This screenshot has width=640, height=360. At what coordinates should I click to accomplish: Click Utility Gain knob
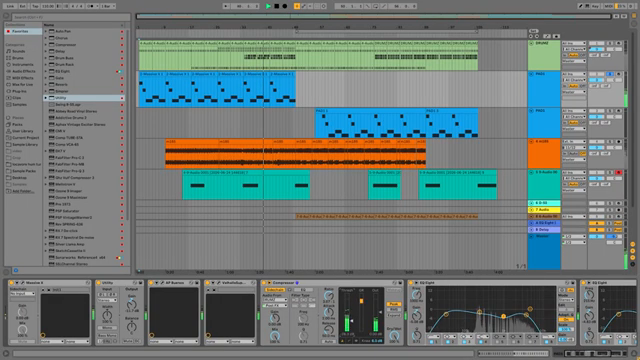click(x=131, y=304)
